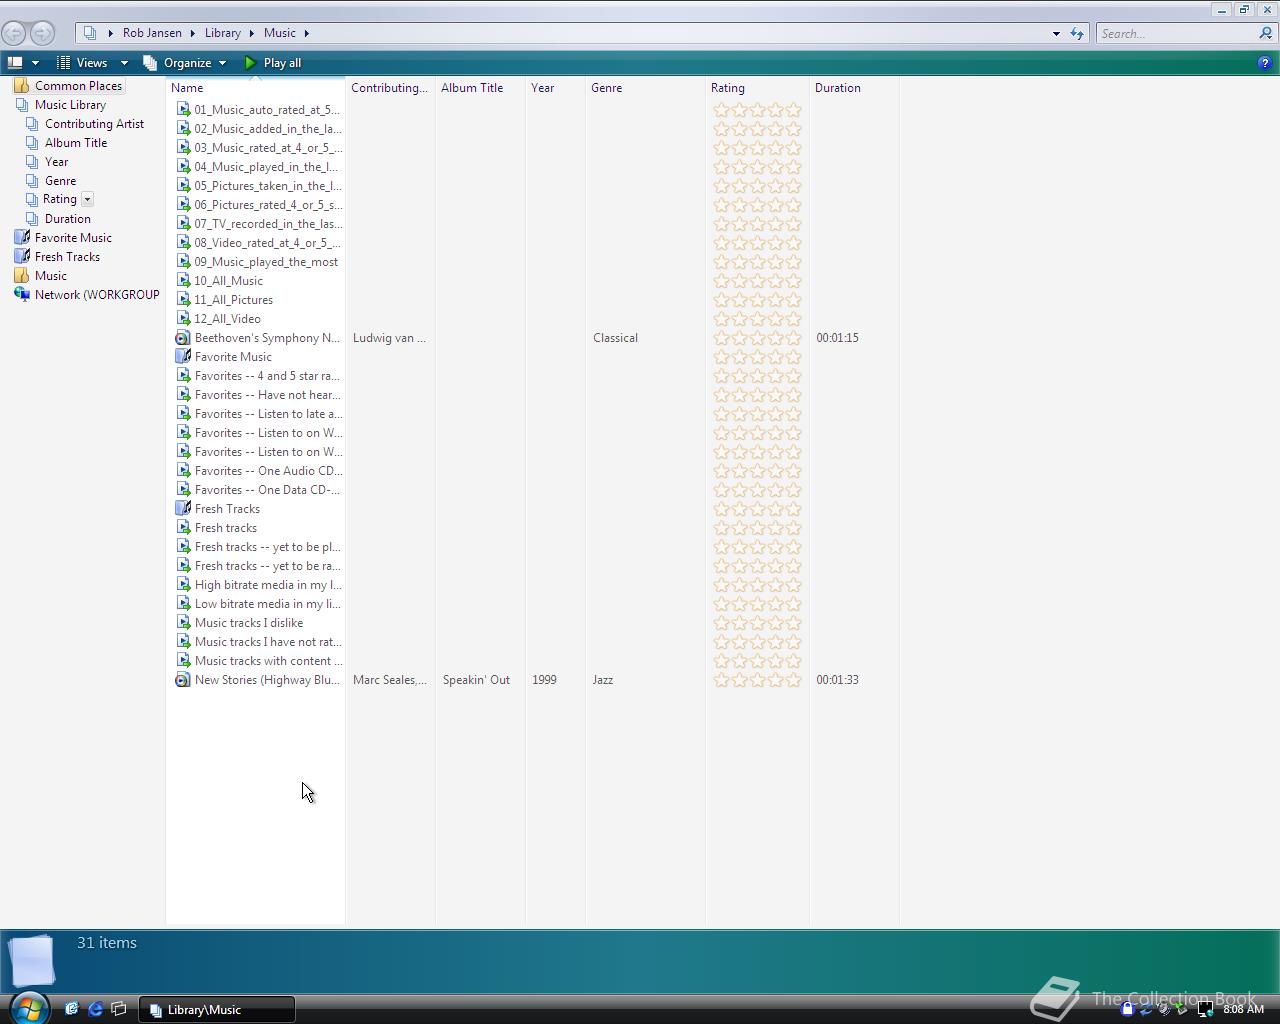Select Contributing Artist in sidebar tree
Screen dimensions: 1280x1024
[94, 124]
